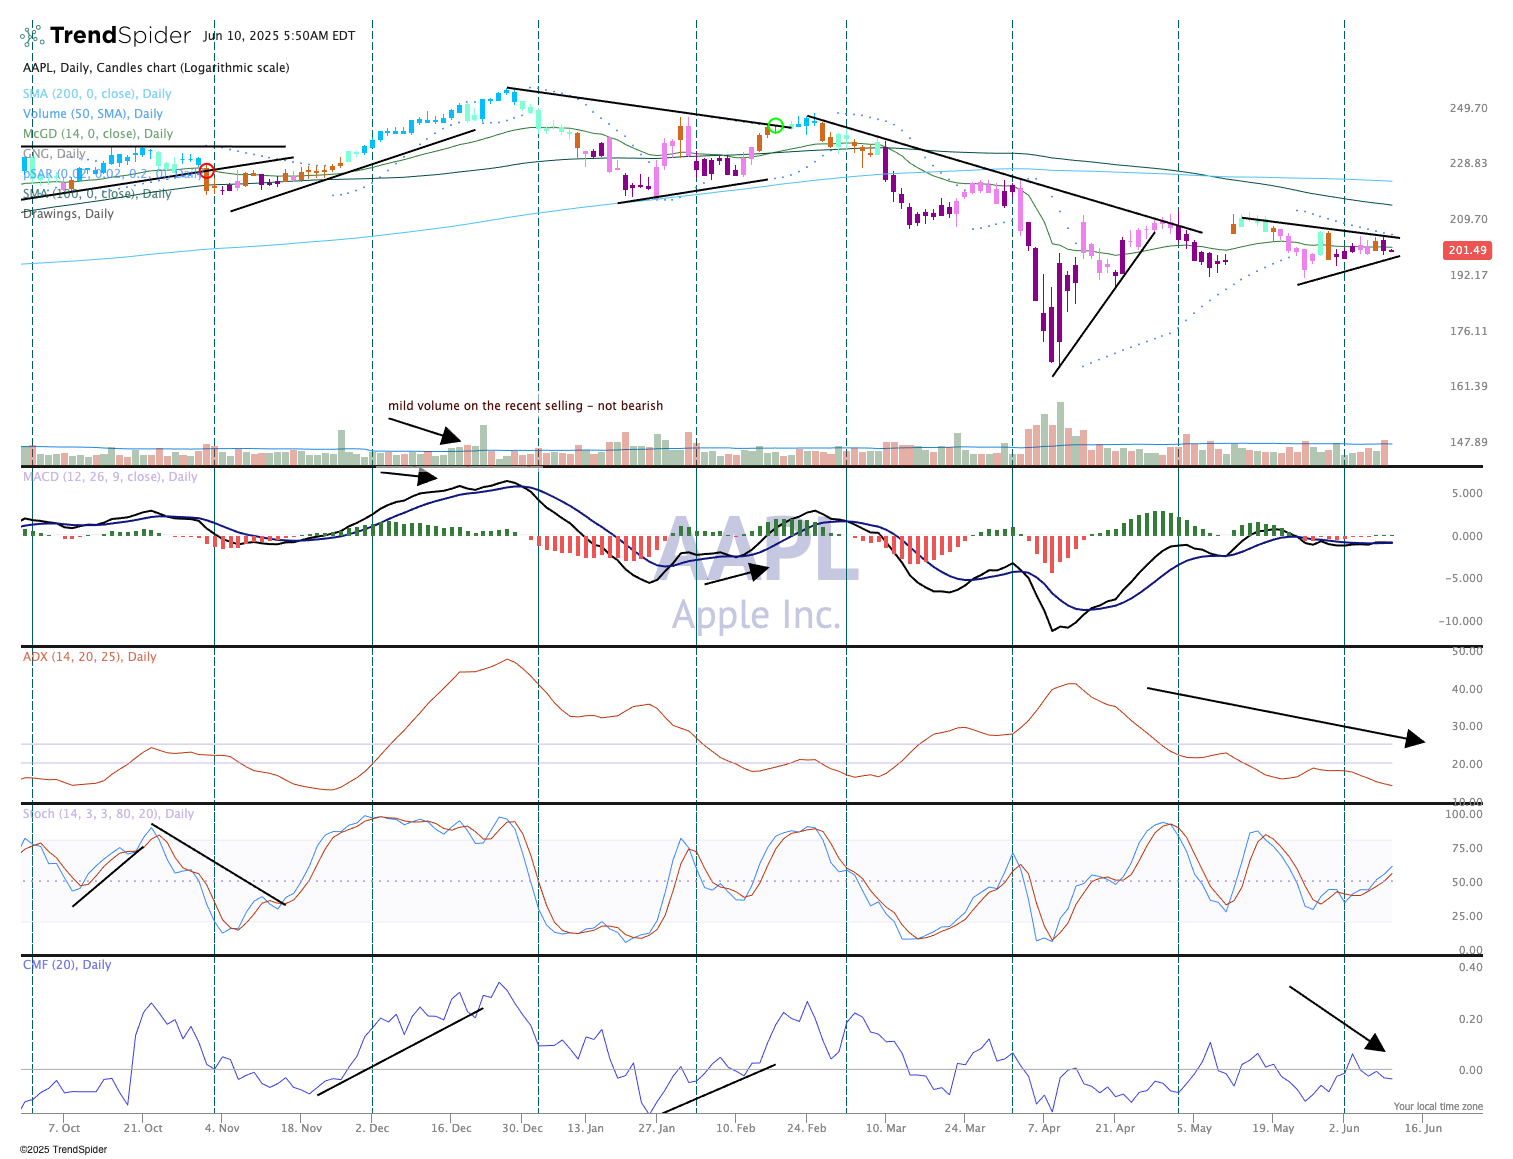Select the McGD (14, 0, close) indicator label
1513x1159 pixels.
(98, 134)
